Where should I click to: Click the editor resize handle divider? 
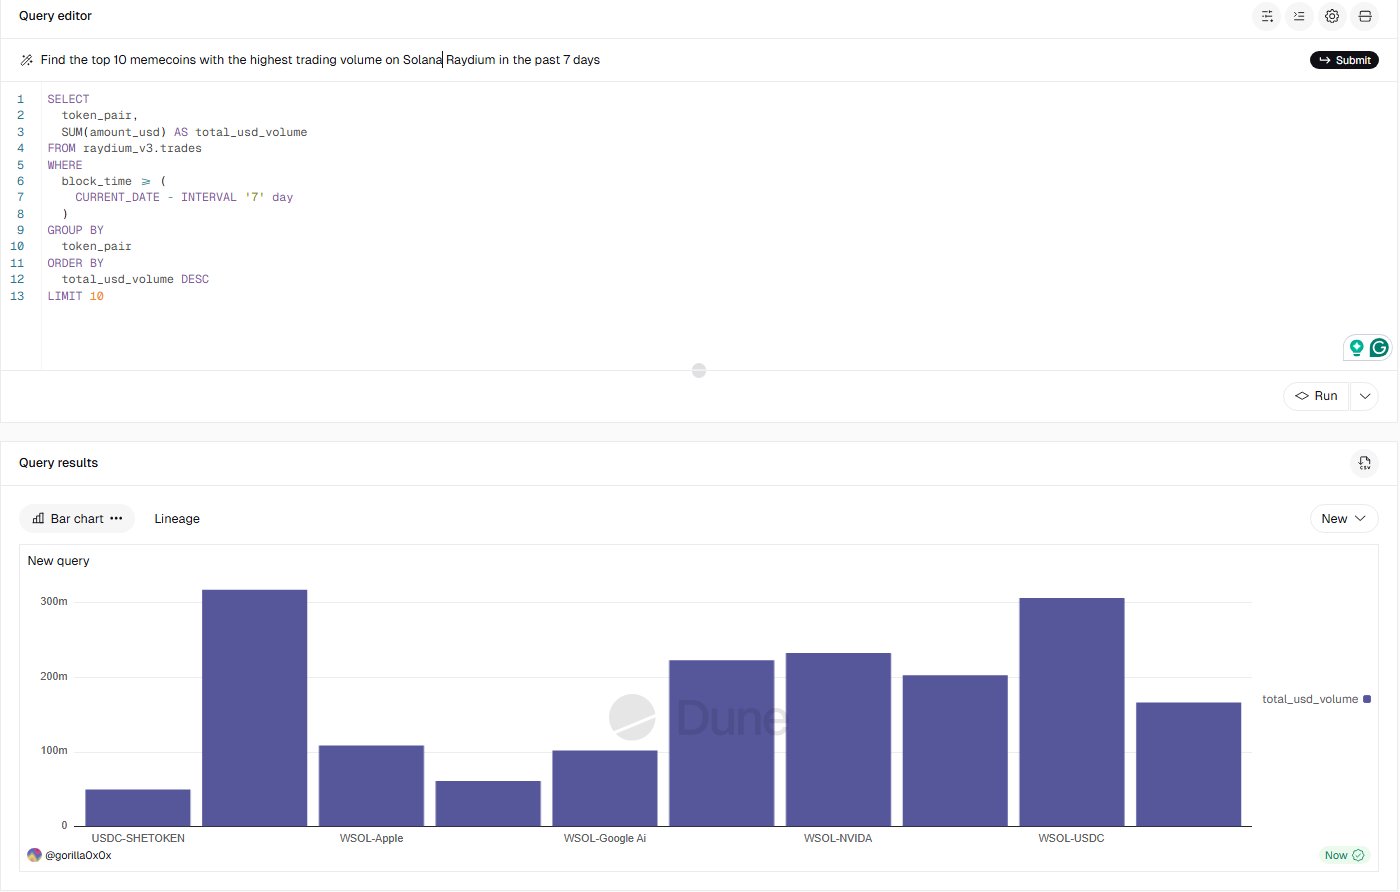699,370
